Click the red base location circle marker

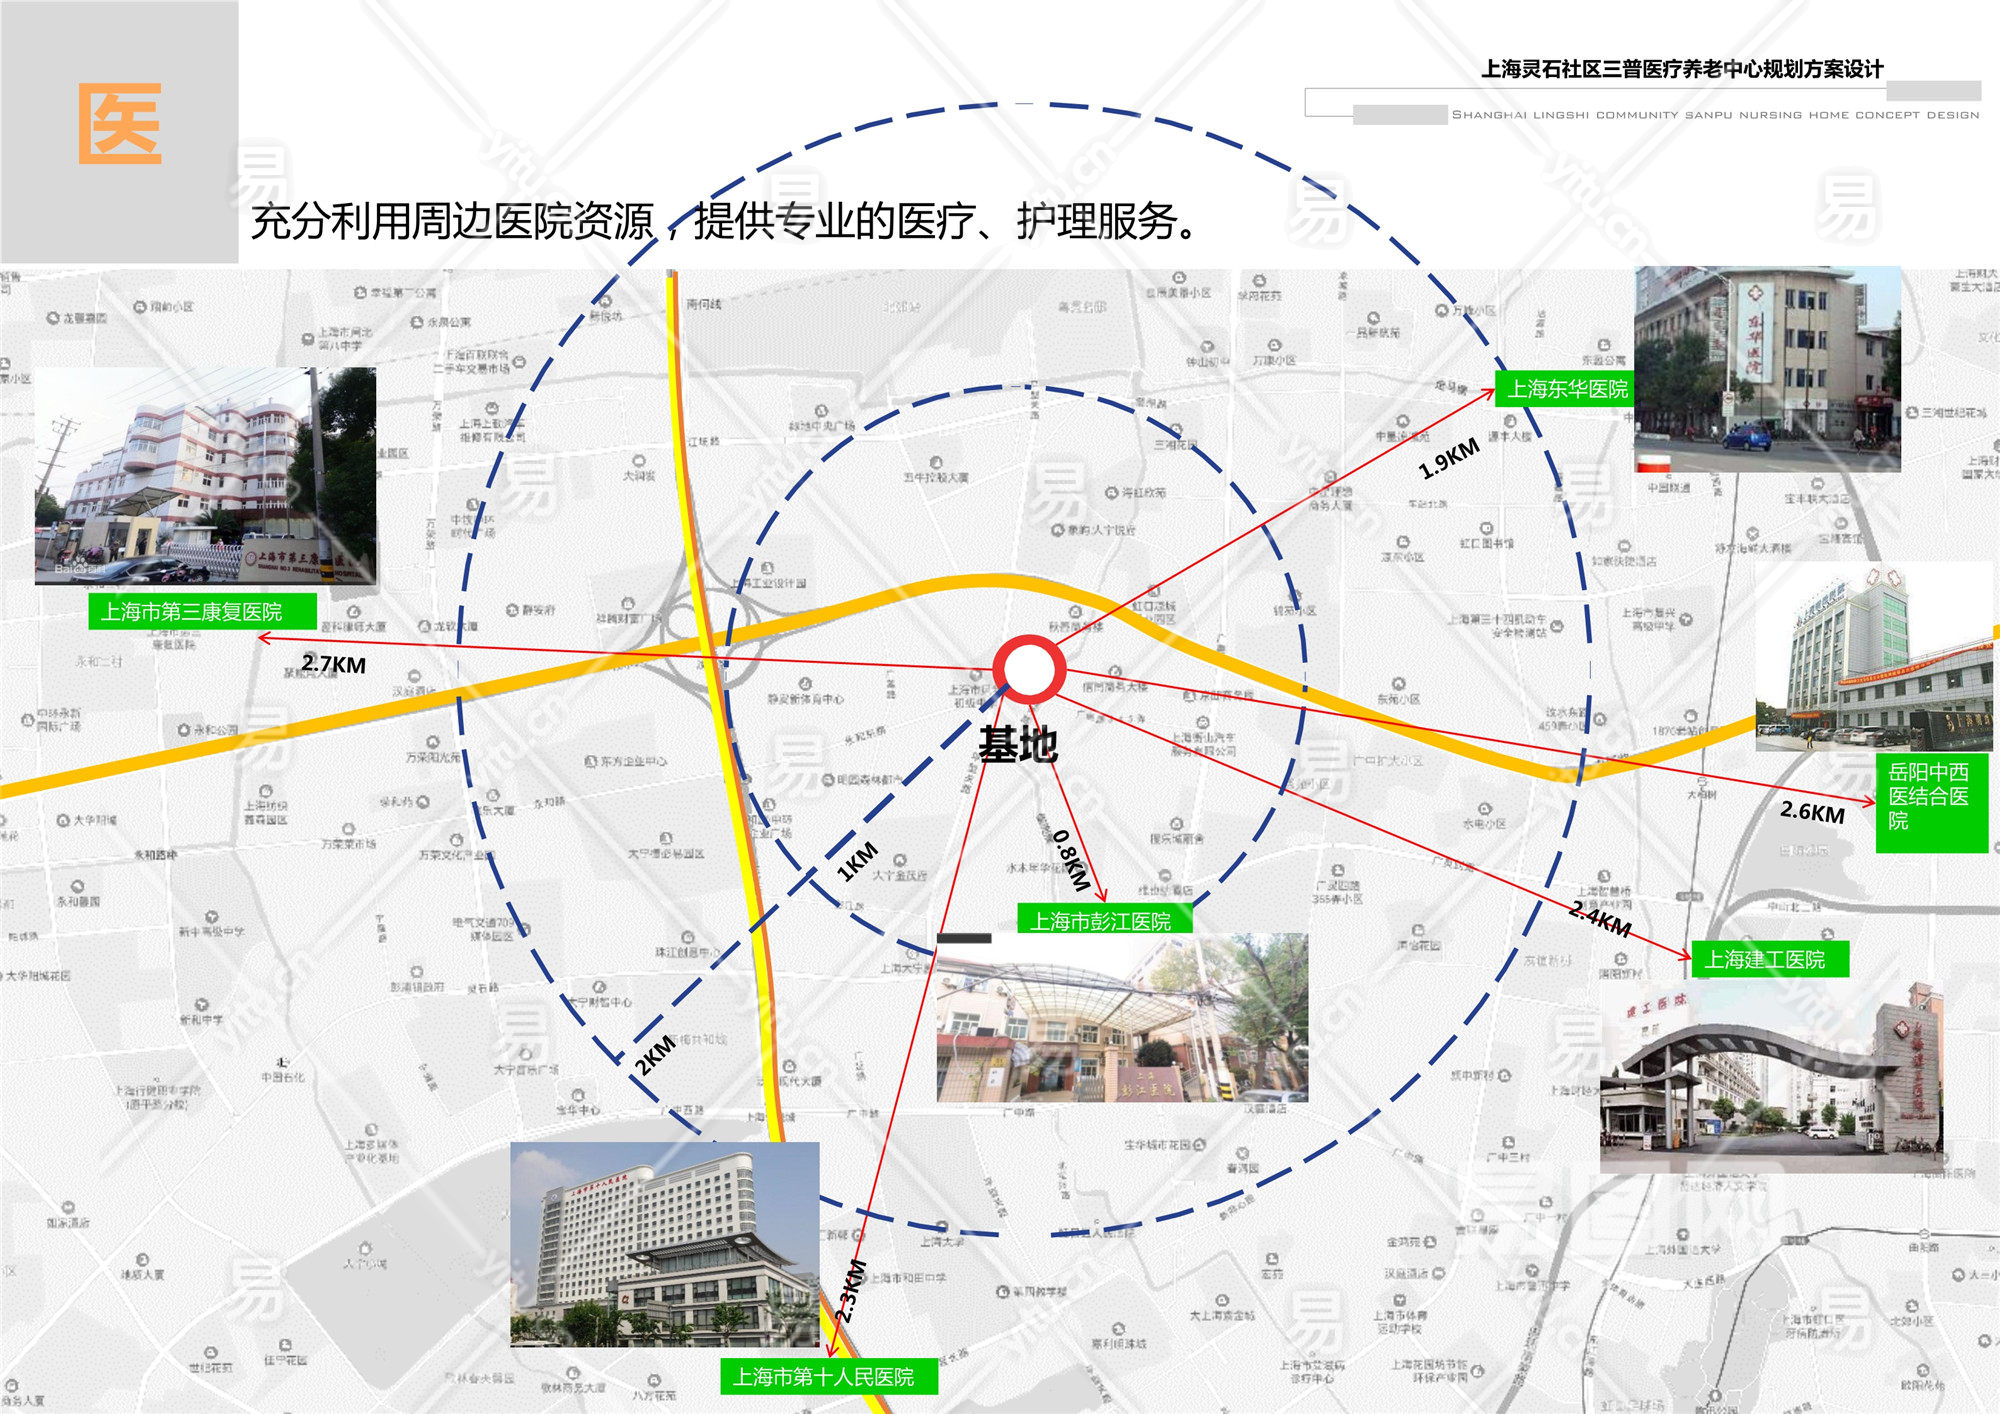(1028, 669)
